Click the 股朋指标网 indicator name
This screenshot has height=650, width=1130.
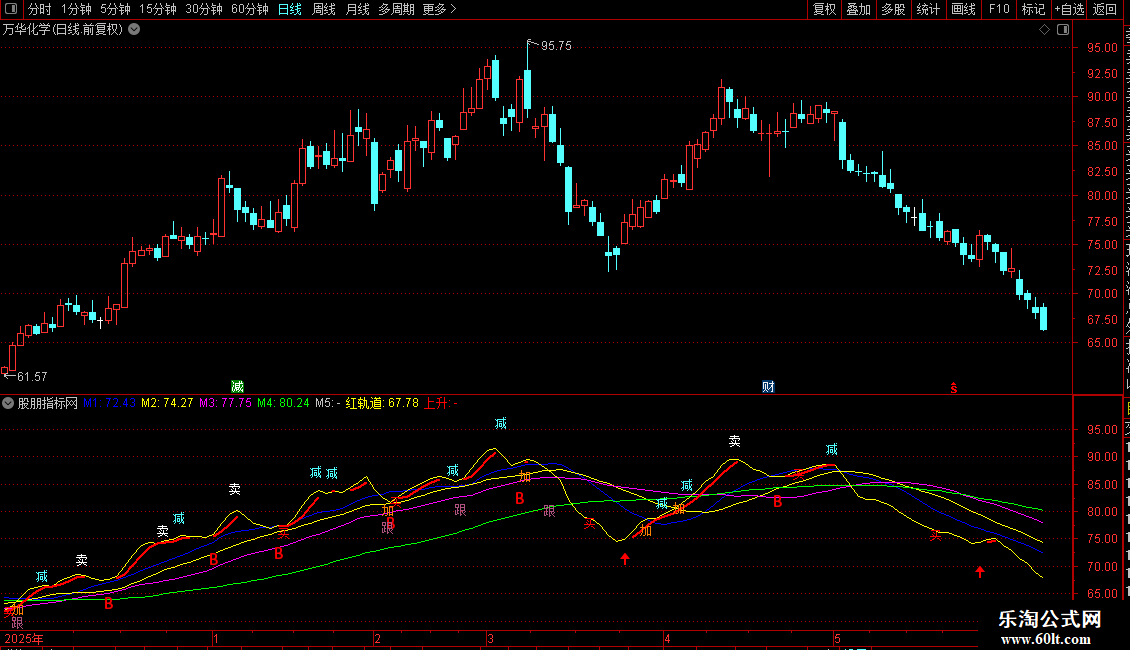tap(48, 404)
